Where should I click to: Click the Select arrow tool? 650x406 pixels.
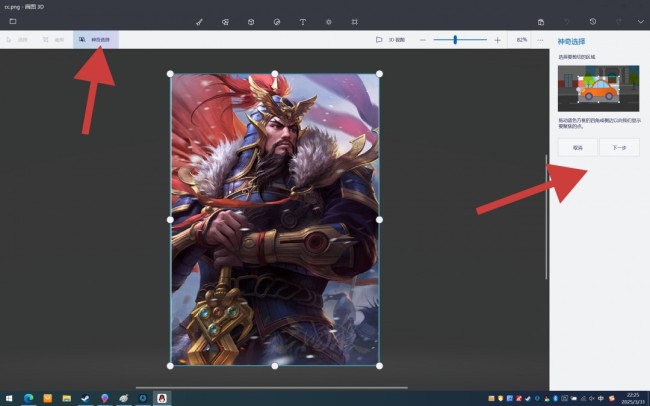pos(17,39)
